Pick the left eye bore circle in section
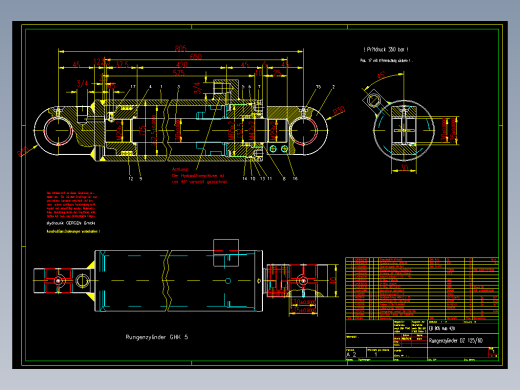The height and width of the screenshot is (390, 520). (x=58, y=131)
